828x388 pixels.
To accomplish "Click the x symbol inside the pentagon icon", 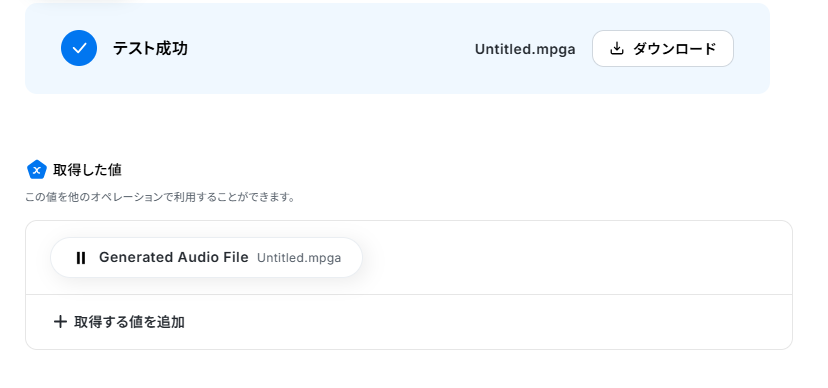I will pos(36,171).
